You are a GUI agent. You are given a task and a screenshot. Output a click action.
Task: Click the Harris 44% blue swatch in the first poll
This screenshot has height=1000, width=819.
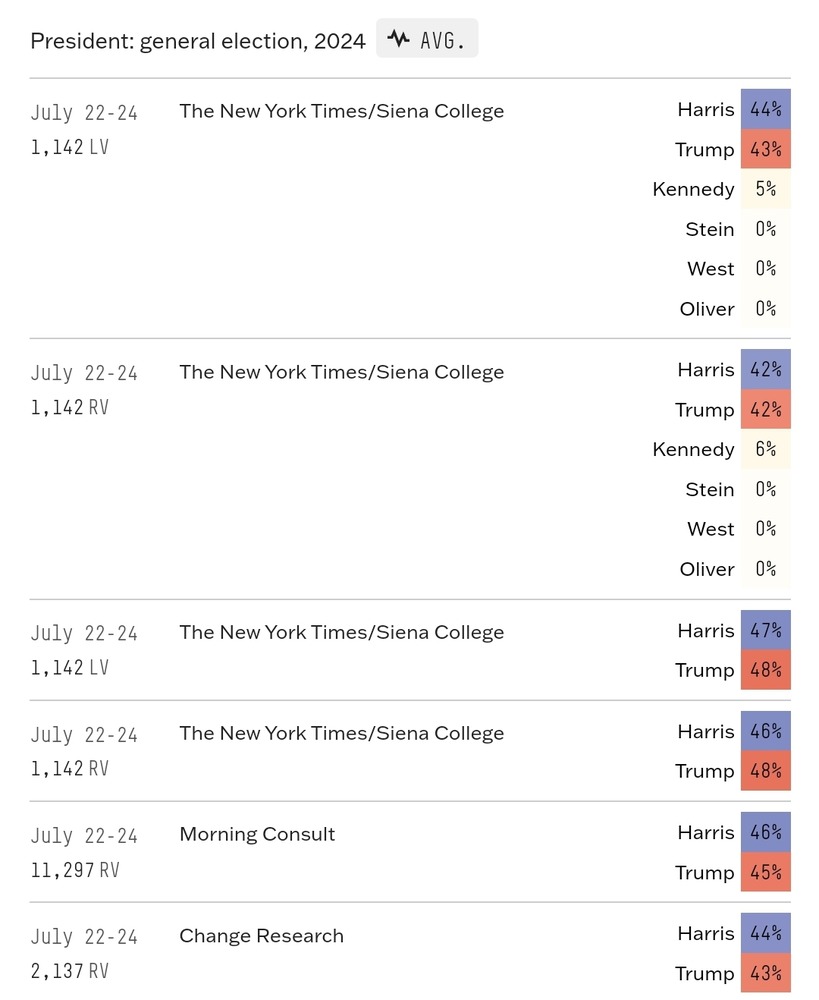click(765, 109)
